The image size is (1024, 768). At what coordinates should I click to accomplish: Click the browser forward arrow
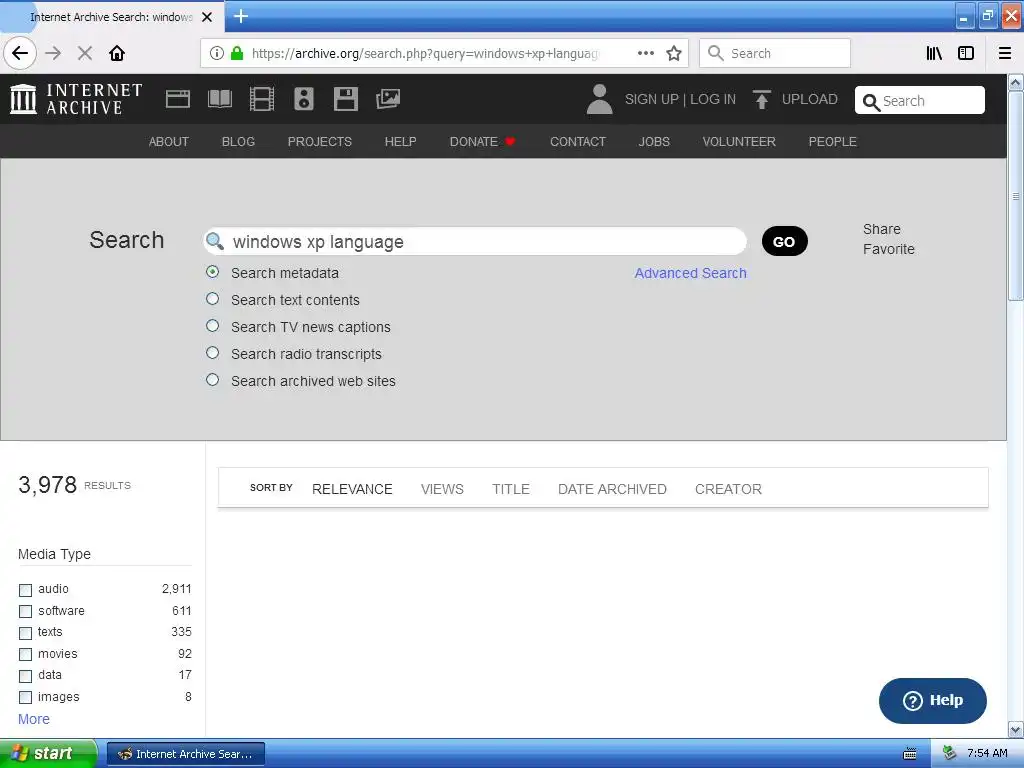[53, 53]
